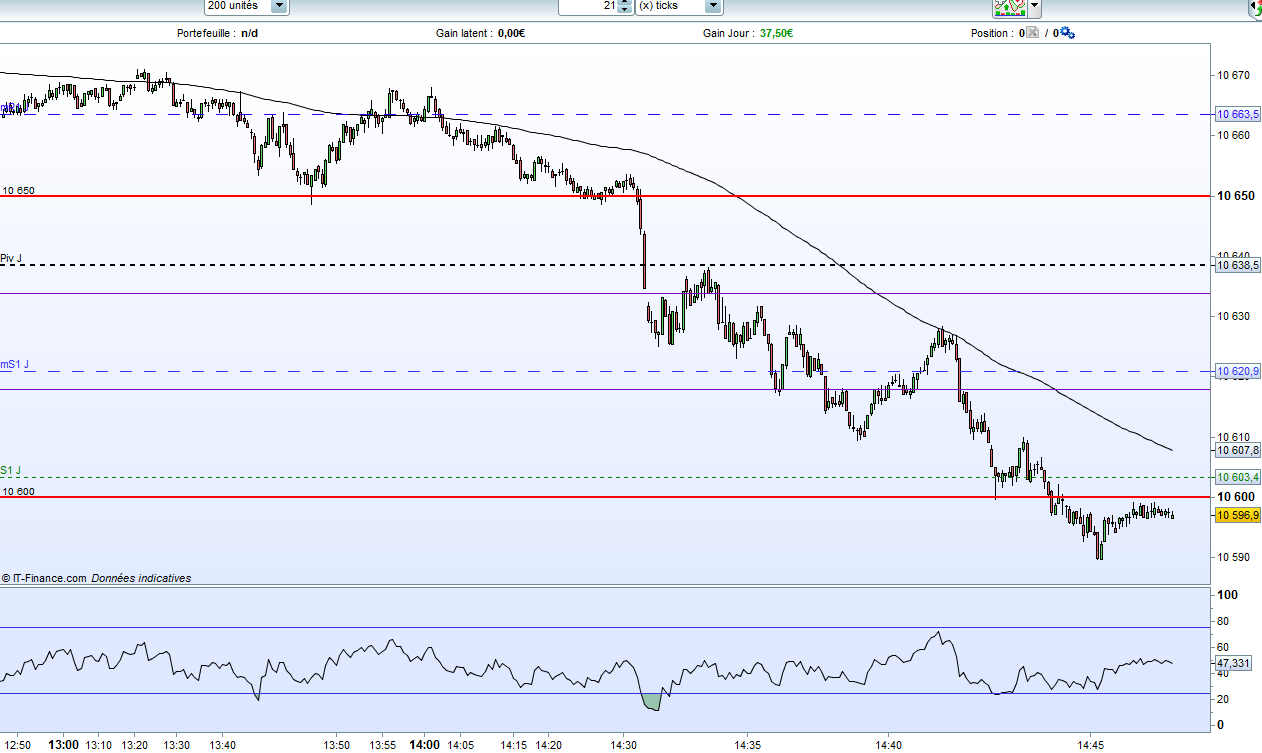Viewport: 1262px width, 753px height.
Task: Click the 13:00 time axis label
Action: click(x=63, y=745)
